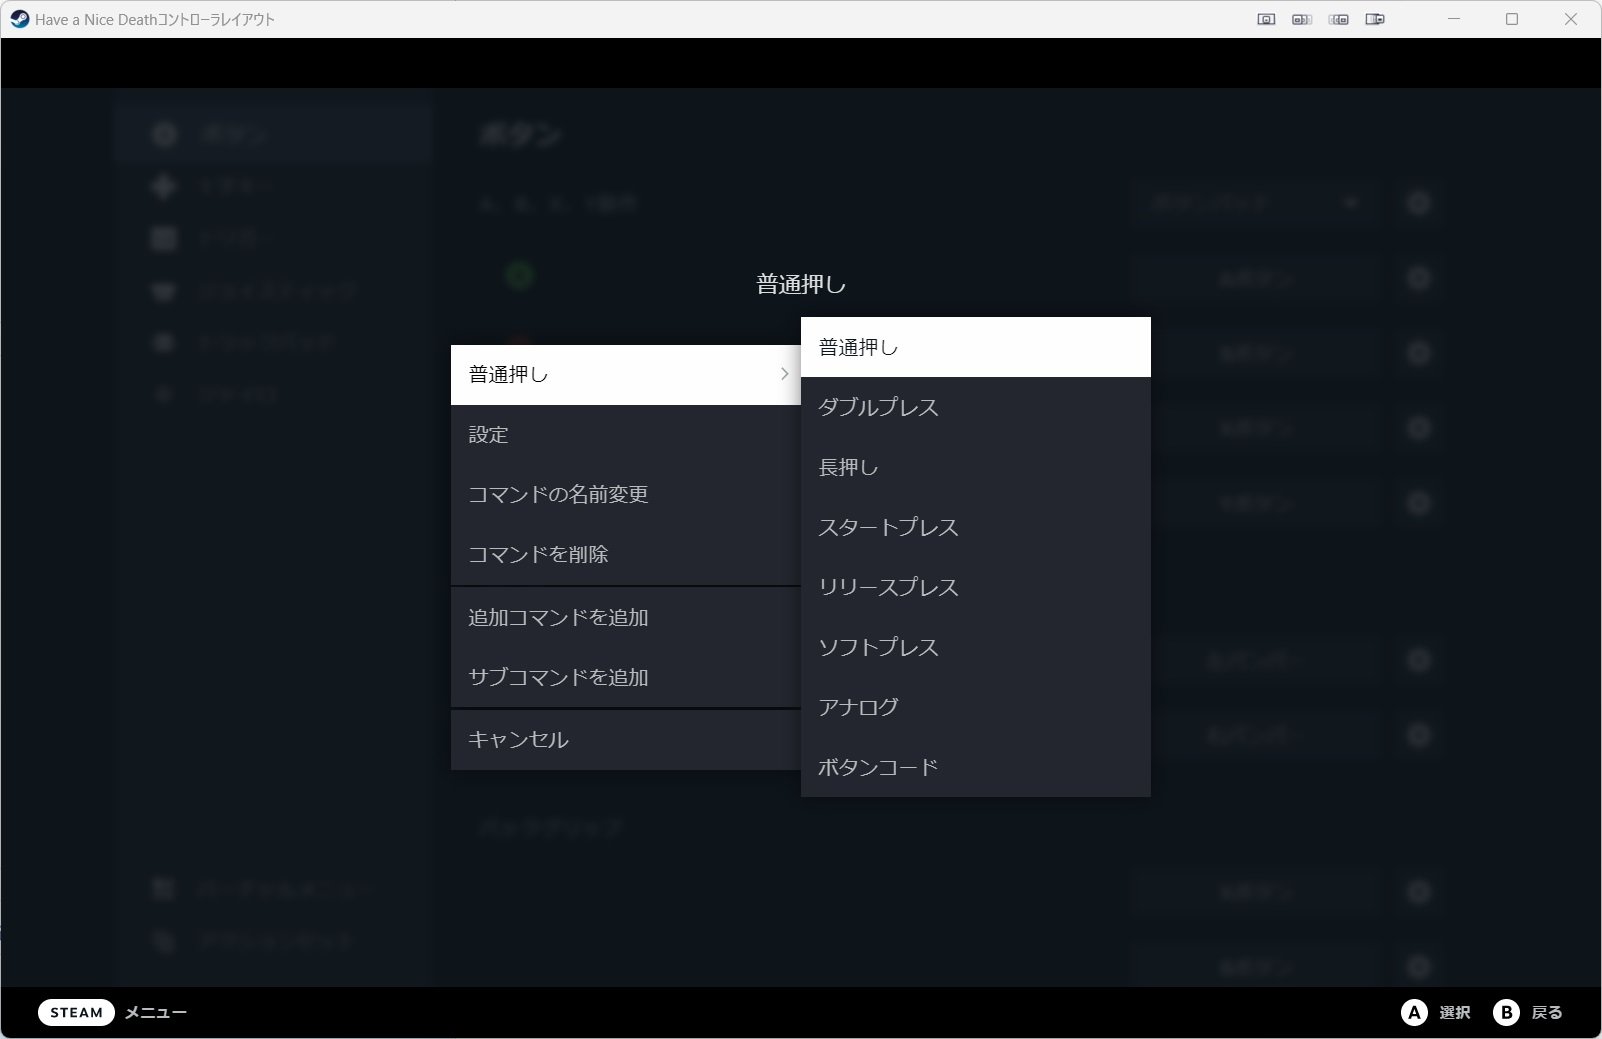Minimize the controller layout window
The image size is (1602, 1039).
(1454, 19)
